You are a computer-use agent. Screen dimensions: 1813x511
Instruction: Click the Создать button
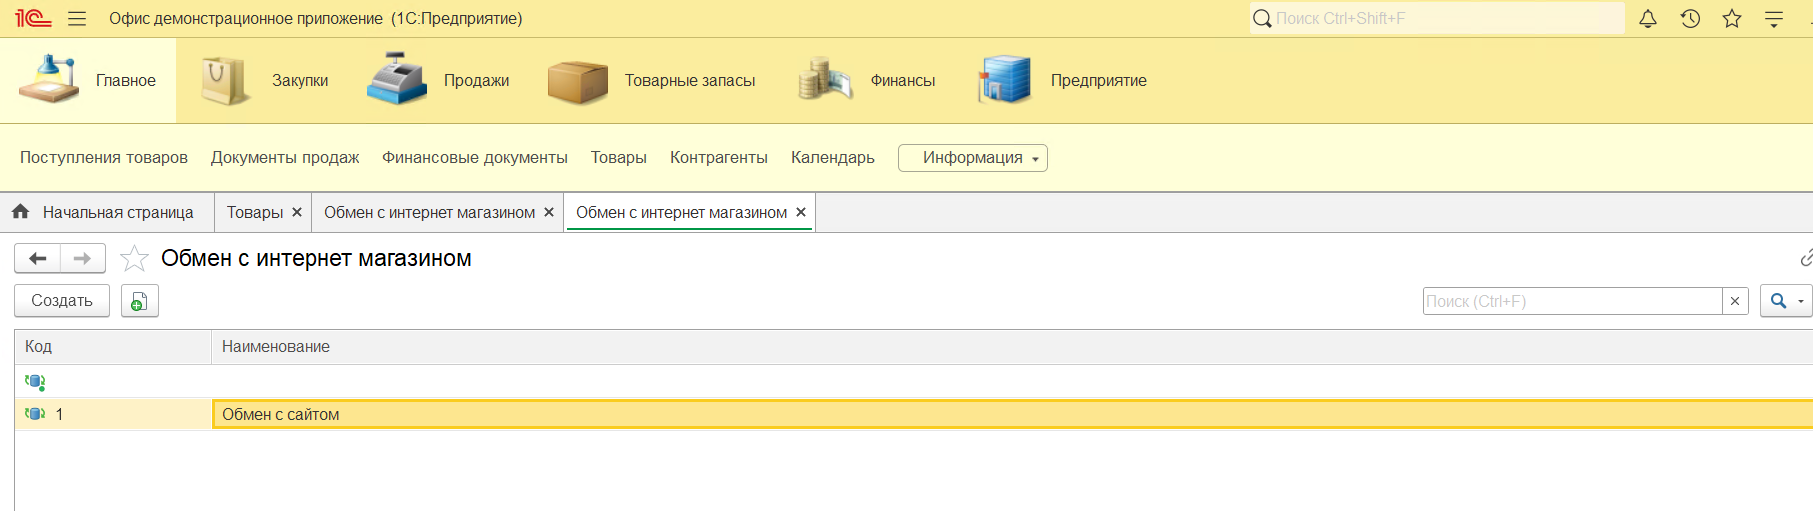pos(62,301)
